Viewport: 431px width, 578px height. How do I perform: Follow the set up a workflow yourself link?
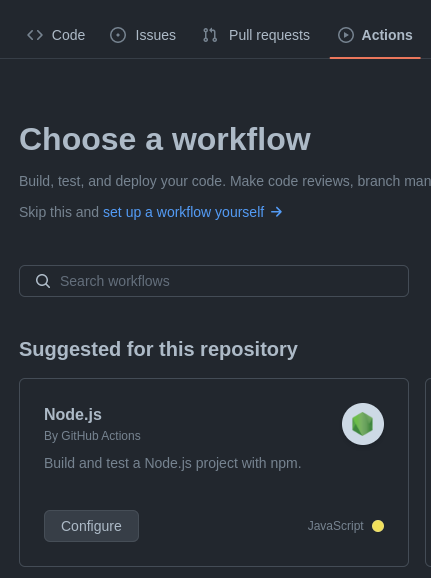(184, 212)
